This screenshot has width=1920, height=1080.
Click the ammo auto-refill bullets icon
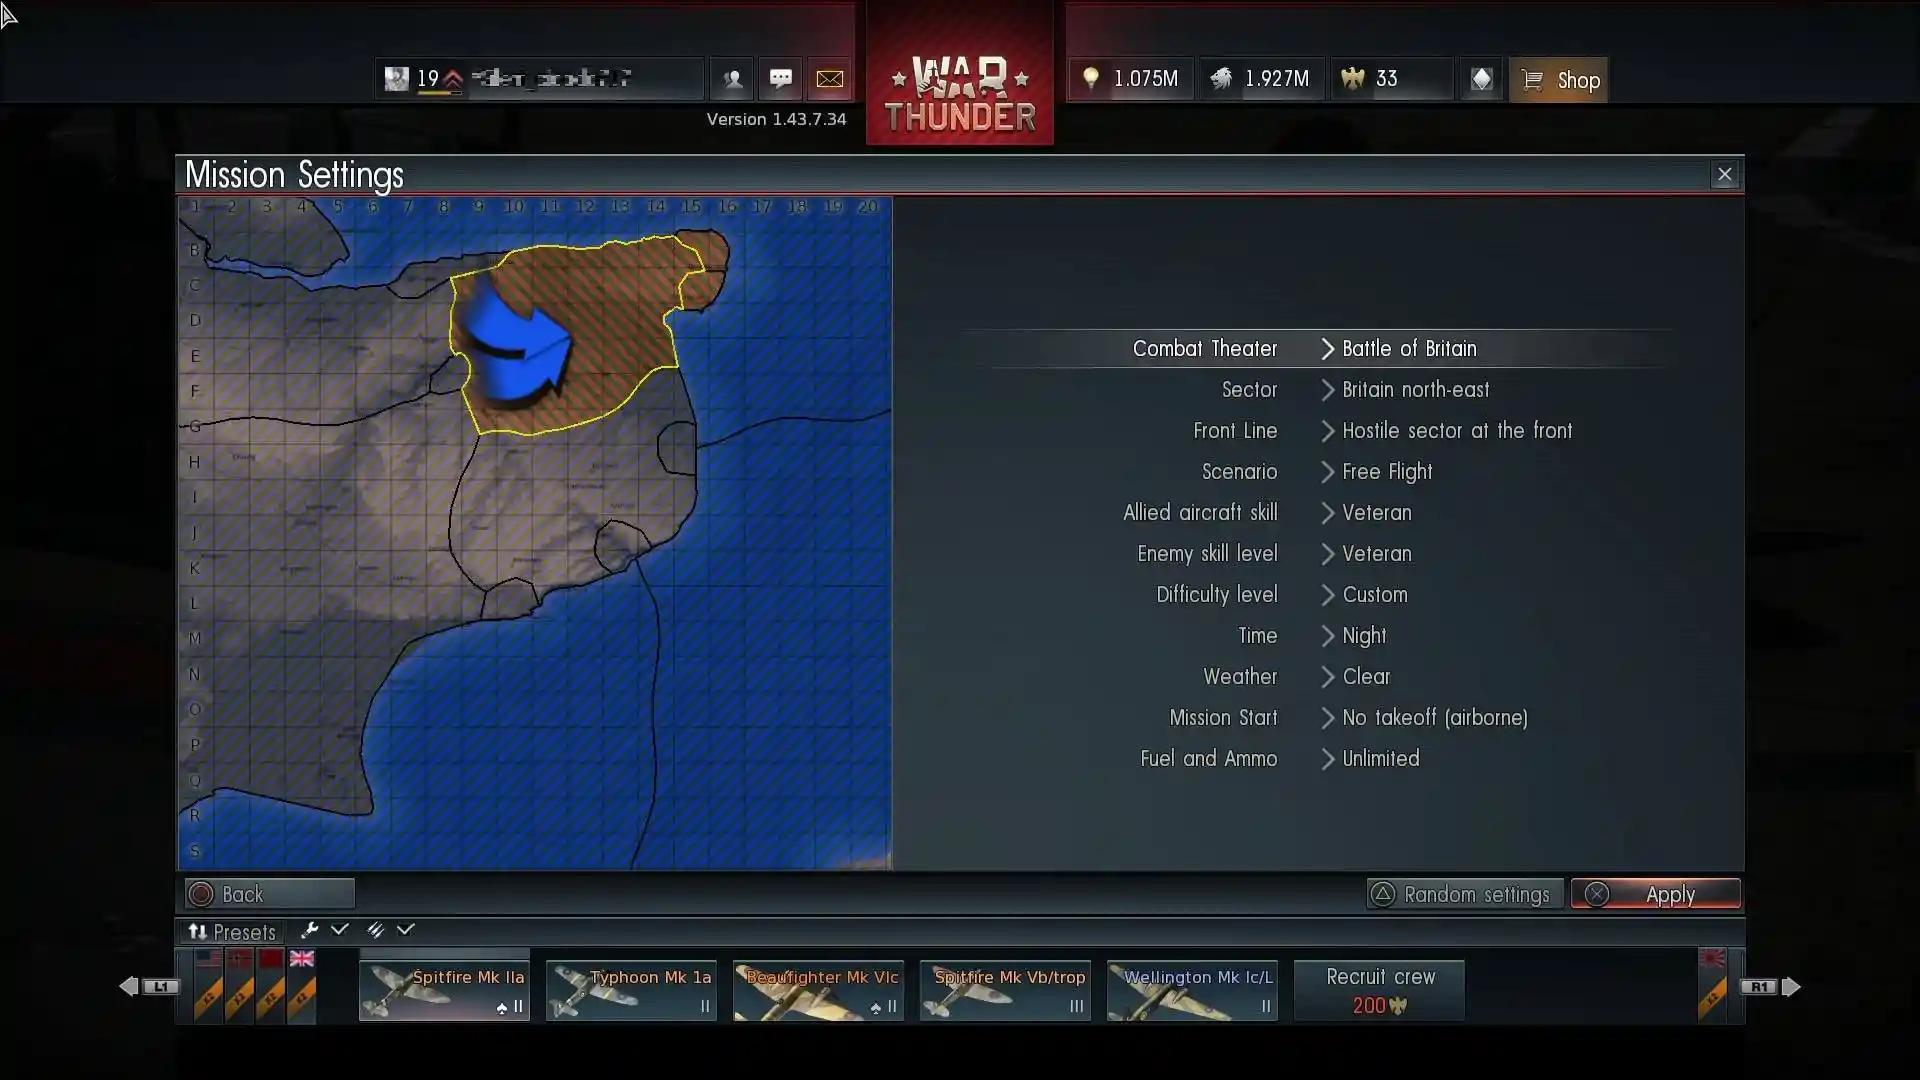point(375,930)
